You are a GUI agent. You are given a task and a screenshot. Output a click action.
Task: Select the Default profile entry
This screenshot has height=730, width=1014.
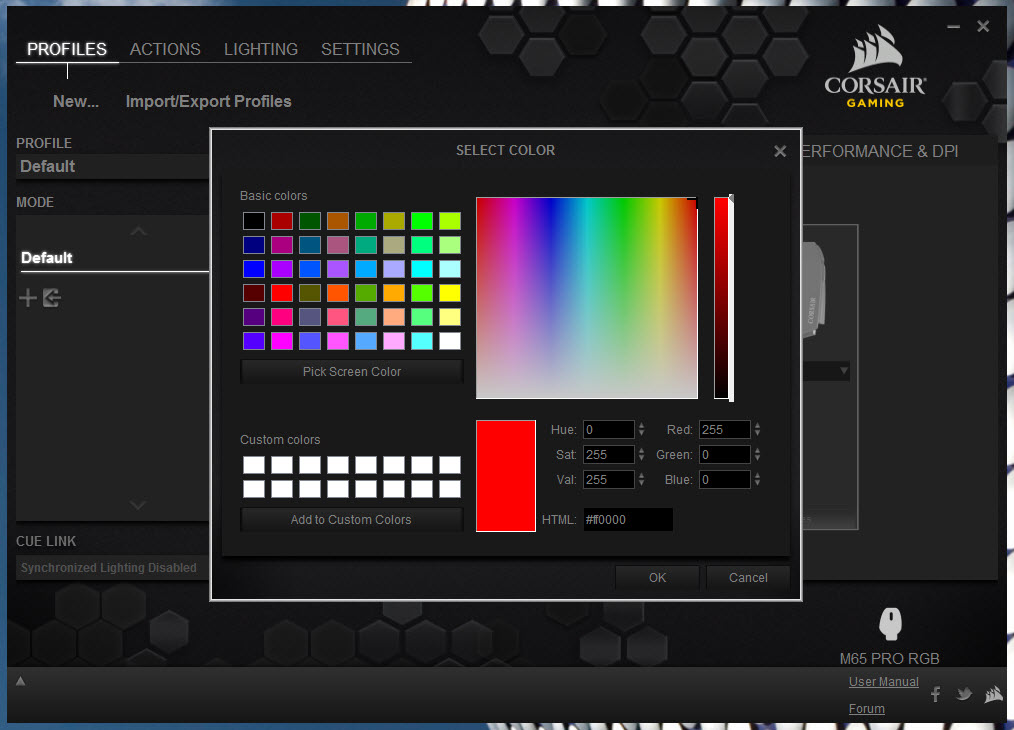(x=113, y=166)
